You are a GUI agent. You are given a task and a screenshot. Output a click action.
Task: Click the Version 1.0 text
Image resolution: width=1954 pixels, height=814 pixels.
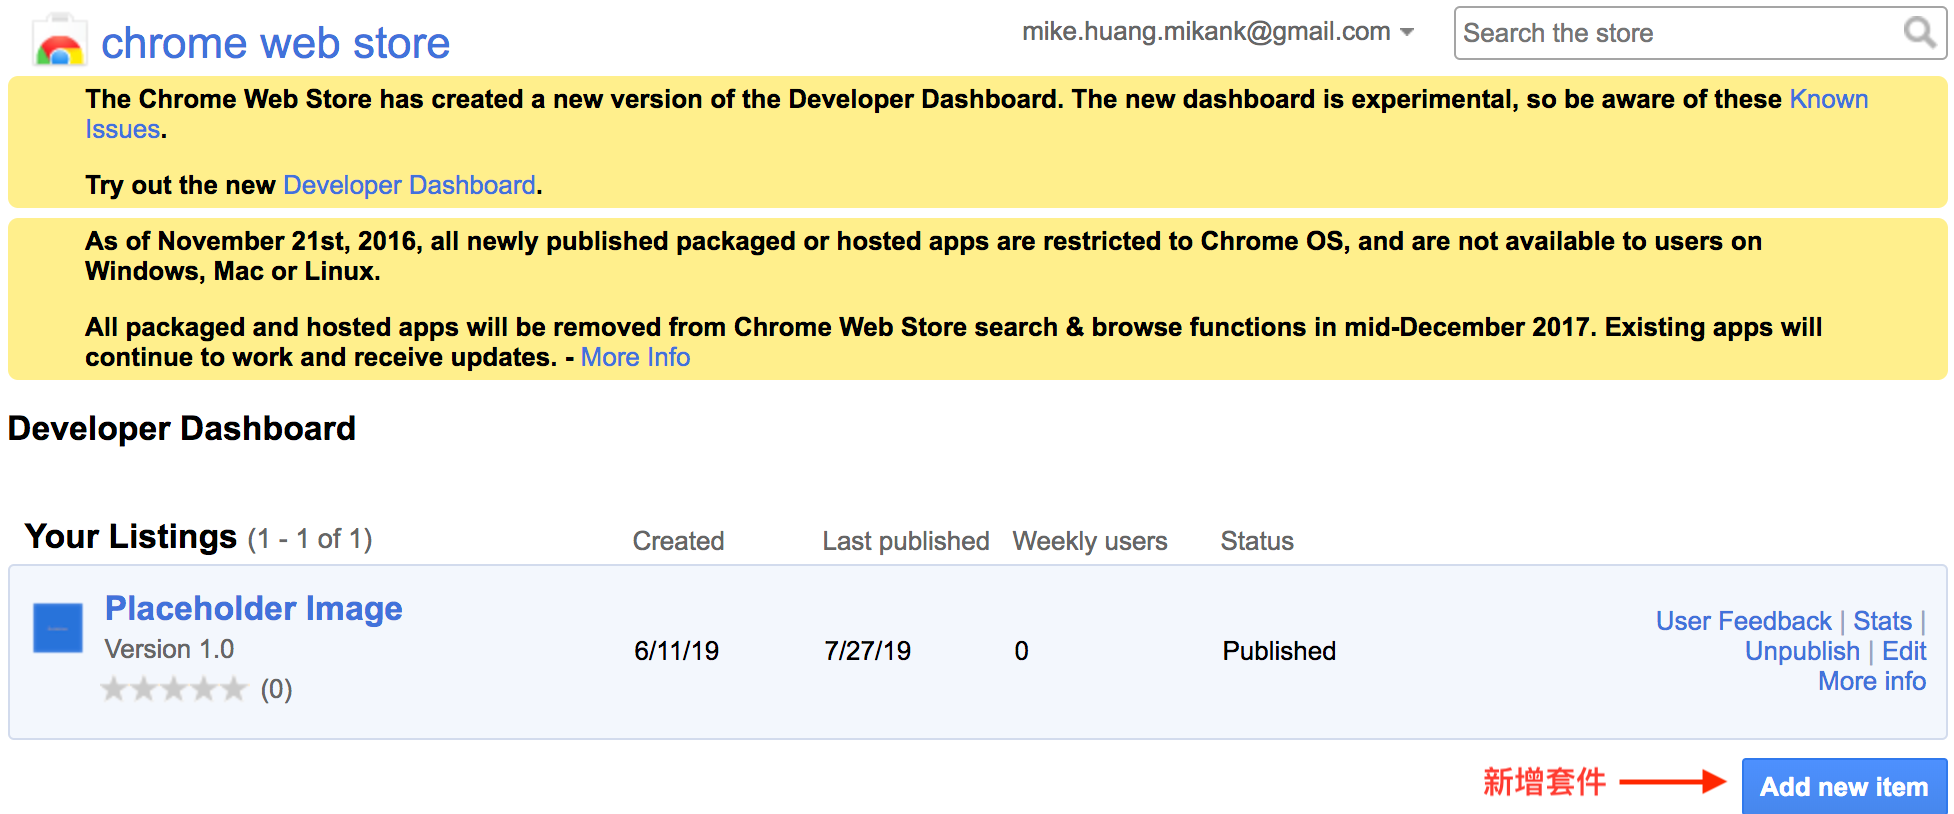pyautogui.click(x=169, y=649)
